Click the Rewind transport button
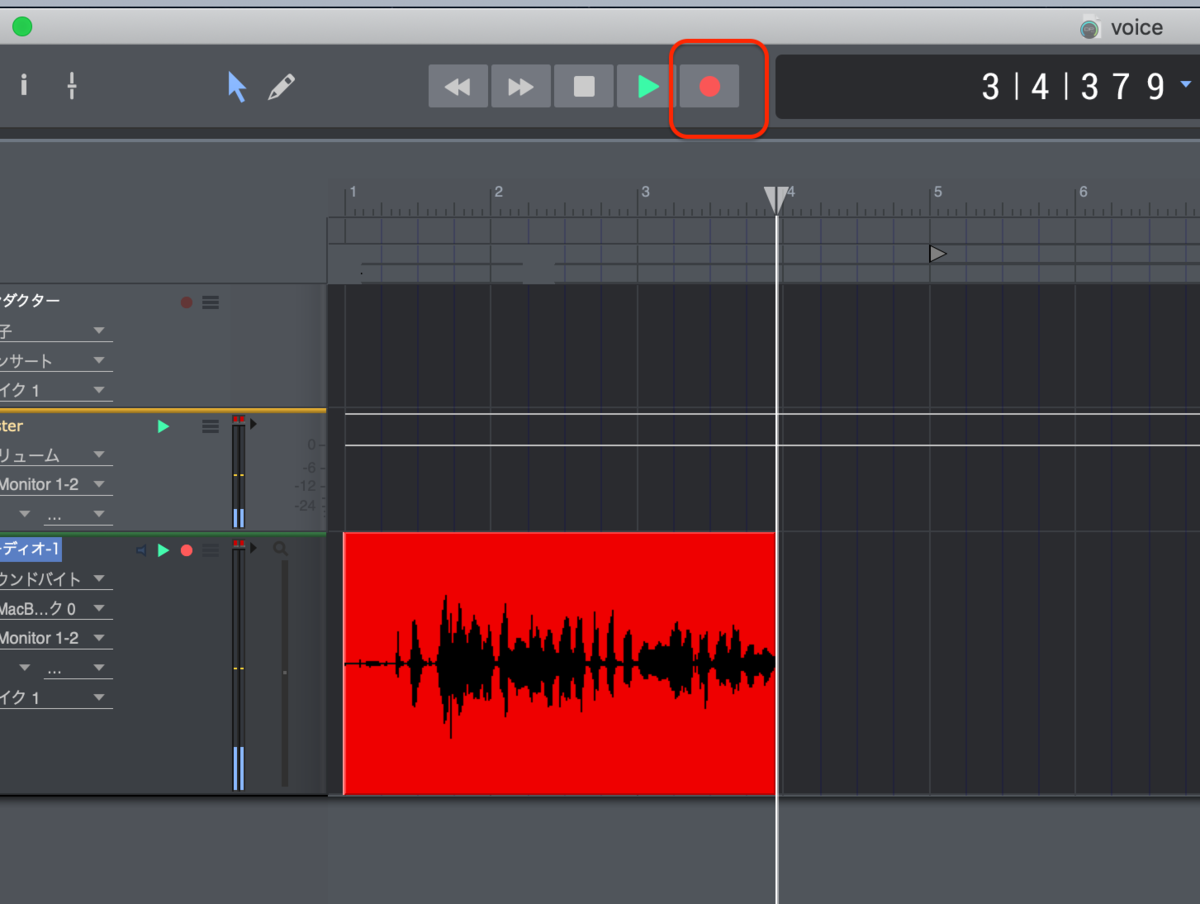 point(458,86)
